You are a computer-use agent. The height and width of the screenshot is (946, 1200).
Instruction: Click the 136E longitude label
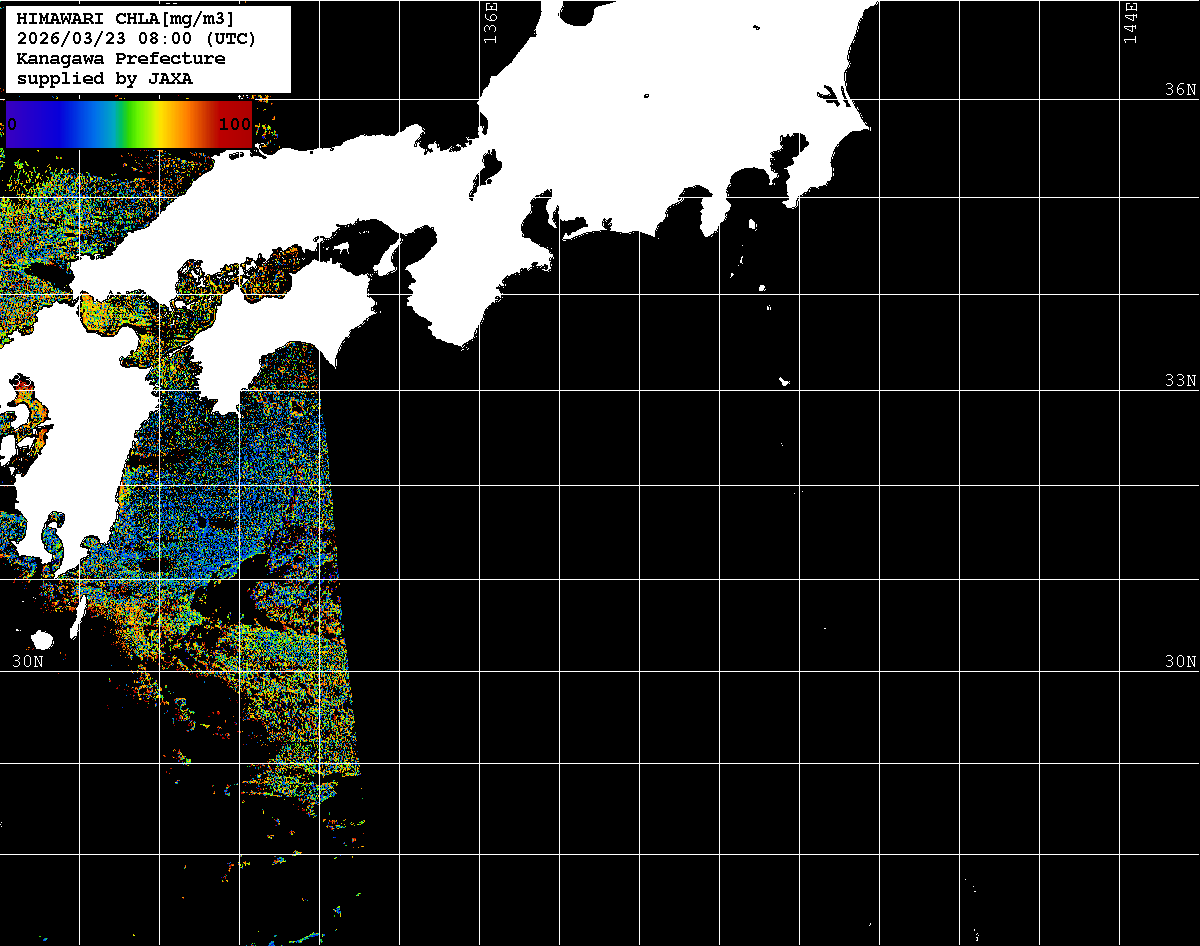pos(490,22)
